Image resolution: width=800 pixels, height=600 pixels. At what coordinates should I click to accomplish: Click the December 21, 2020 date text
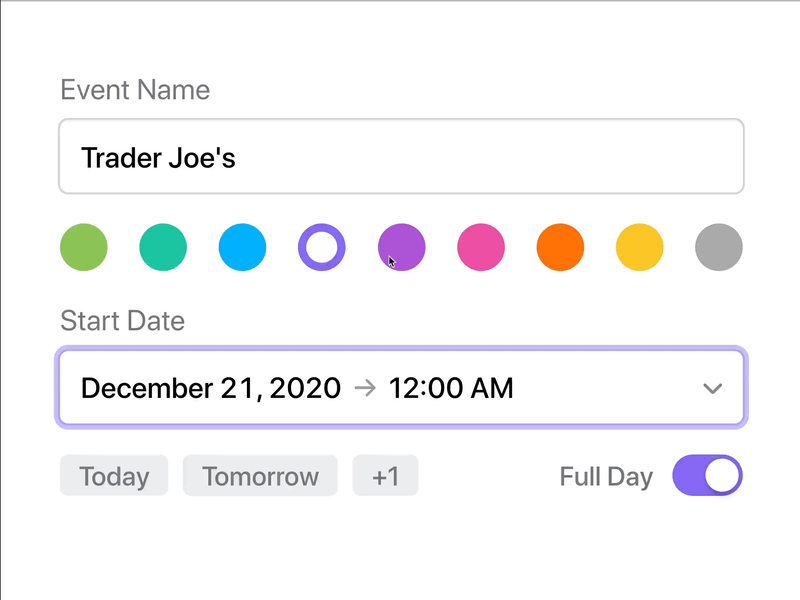click(x=210, y=388)
